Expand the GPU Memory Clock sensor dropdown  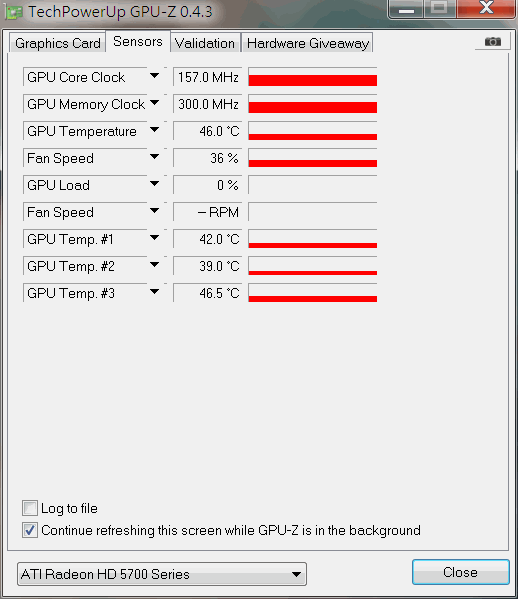(x=154, y=103)
